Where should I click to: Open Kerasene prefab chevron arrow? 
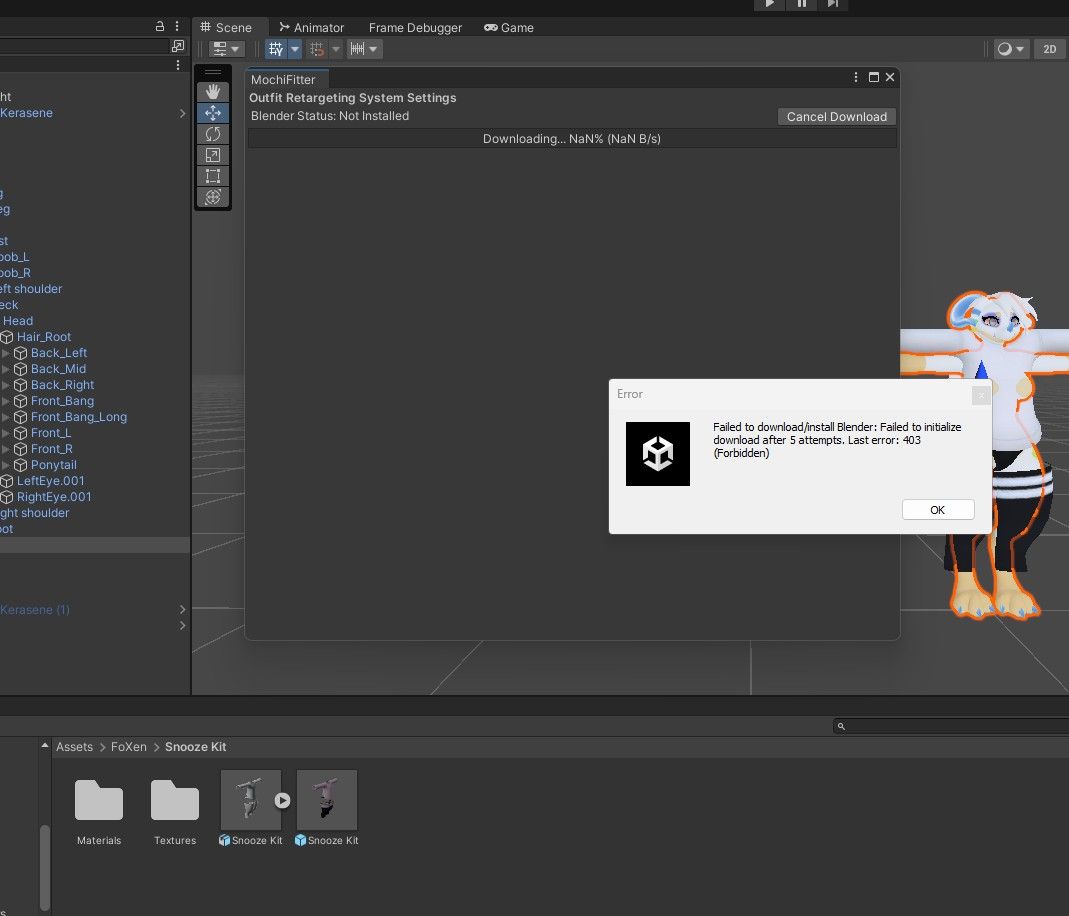182,113
